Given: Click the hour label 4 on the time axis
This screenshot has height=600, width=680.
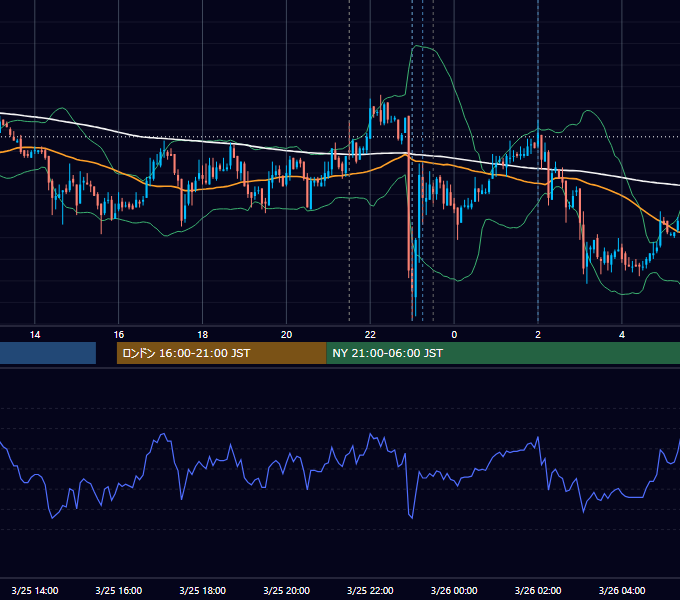Looking at the screenshot, I should pyautogui.click(x=622, y=335).
